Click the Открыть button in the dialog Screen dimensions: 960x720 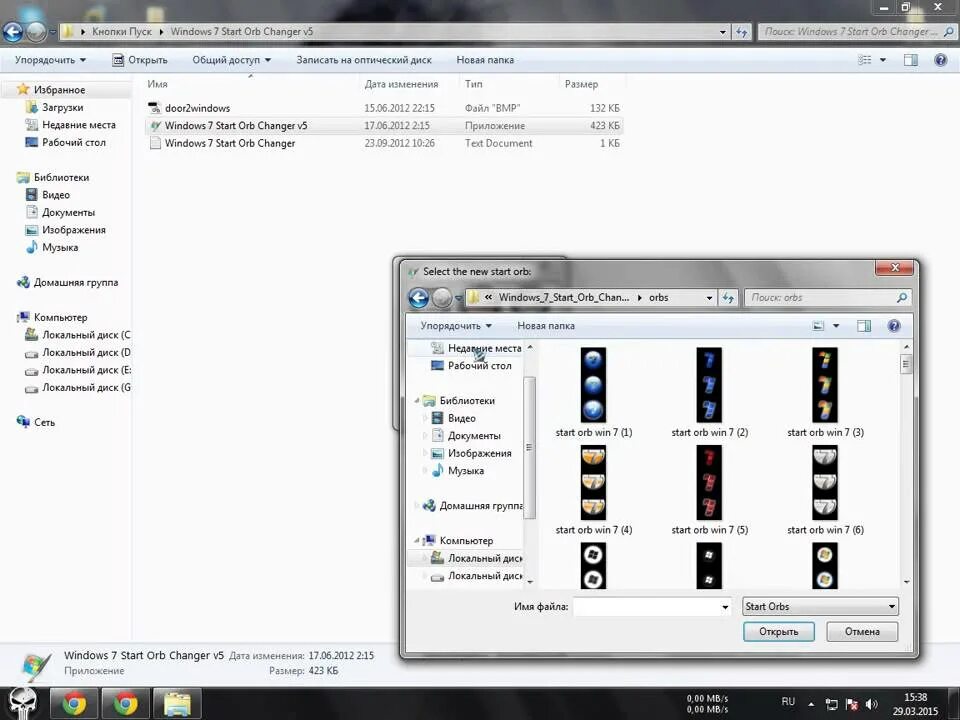tap(778, 631)
